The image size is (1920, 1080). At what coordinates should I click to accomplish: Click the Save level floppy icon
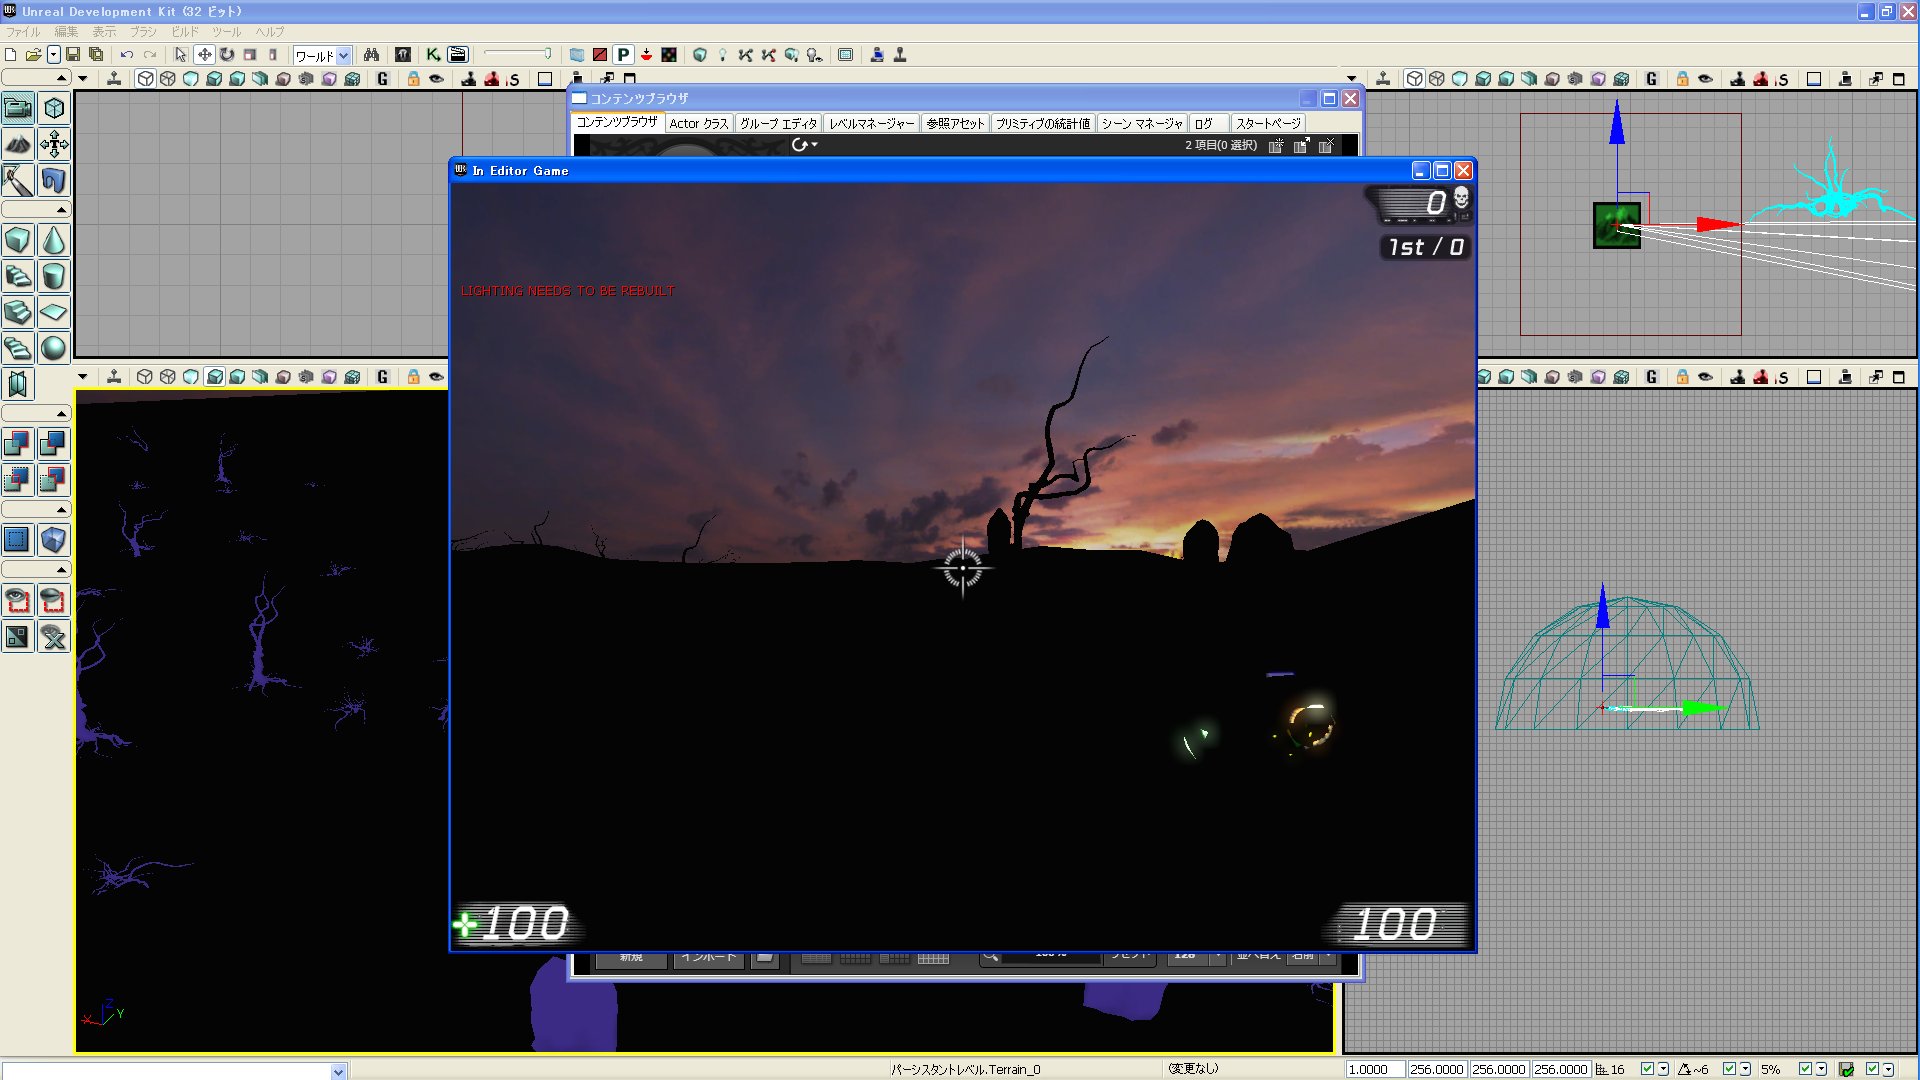[x=73, y=55]
